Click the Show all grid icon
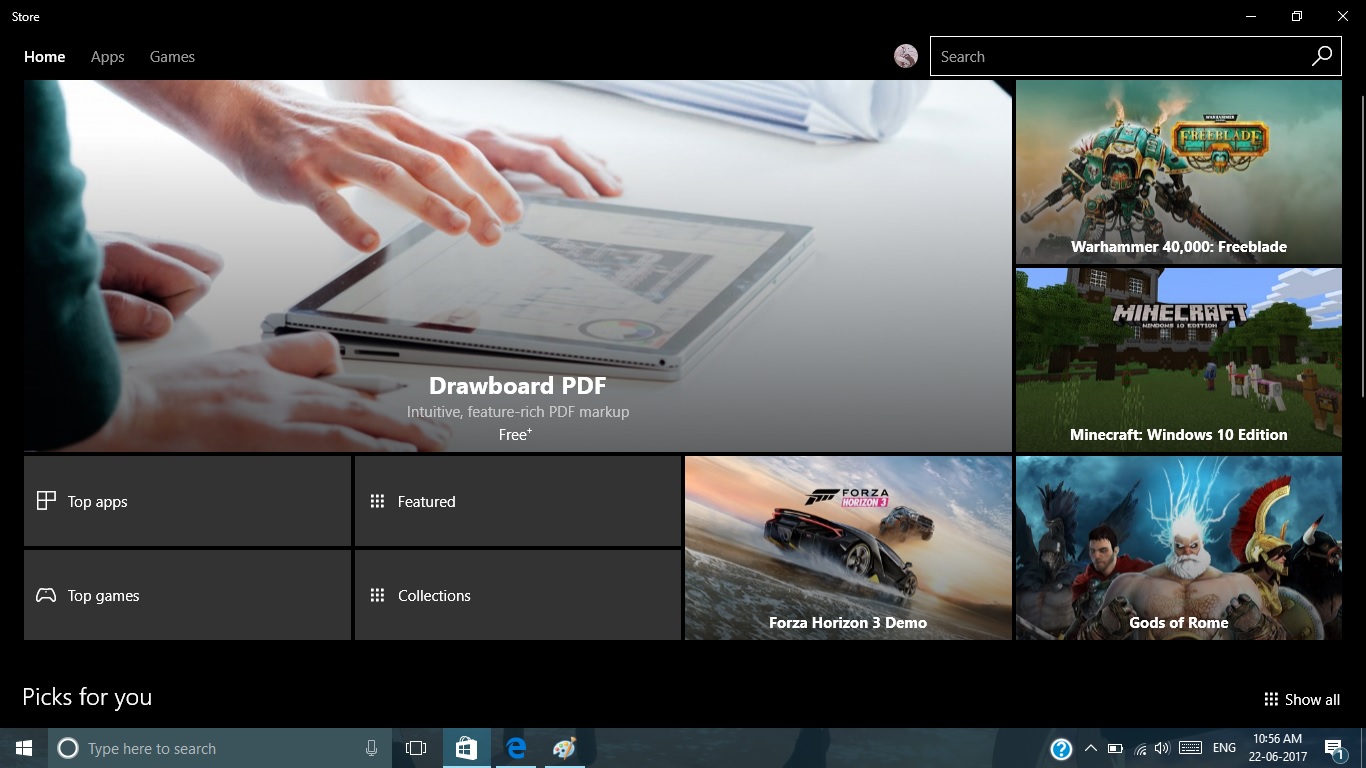The height and width of the screenshot is (768, 1366). pos(1271,699)
